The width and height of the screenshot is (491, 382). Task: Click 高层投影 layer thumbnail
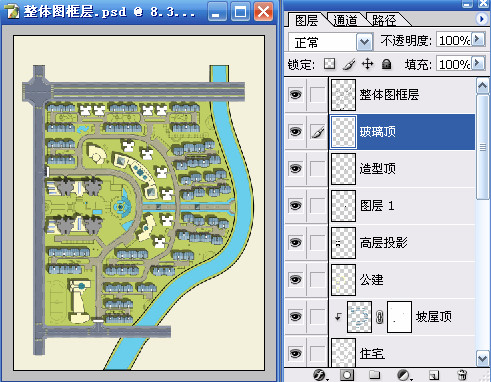click(x=343, y=243)
